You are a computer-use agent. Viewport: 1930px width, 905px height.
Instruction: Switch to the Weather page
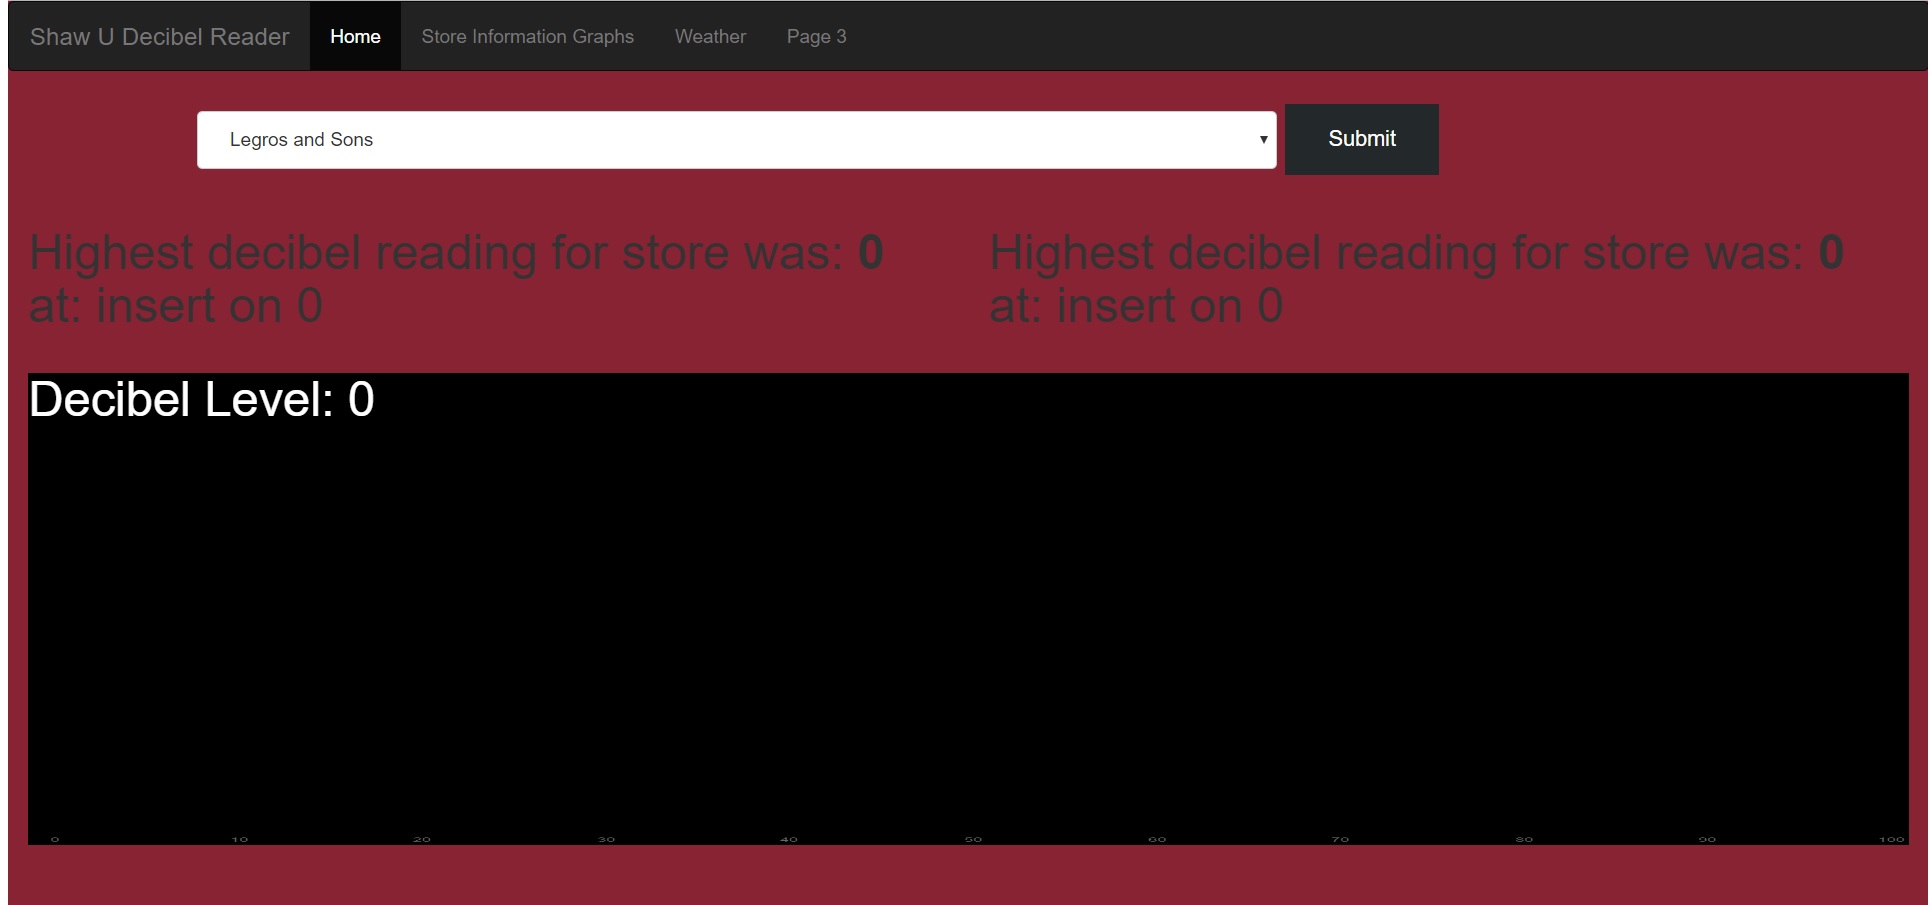(x=710, y=37)
